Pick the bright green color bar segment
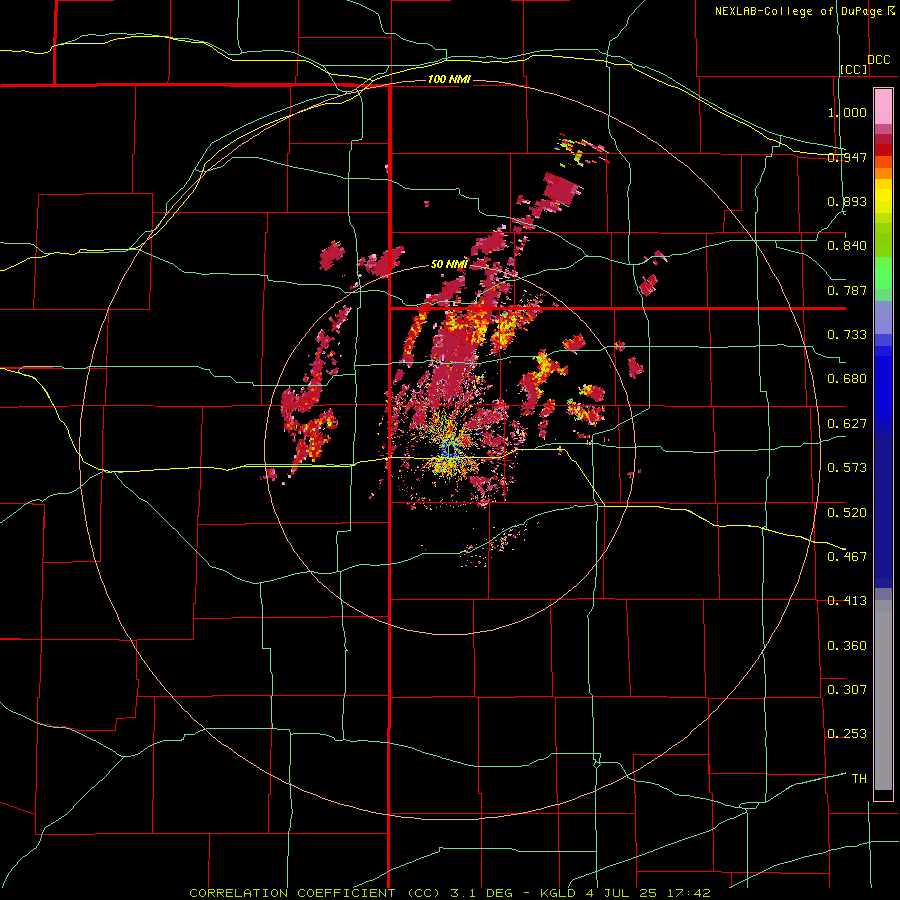The height and width of the screenshot is (900, 900). tap(883, 273)
